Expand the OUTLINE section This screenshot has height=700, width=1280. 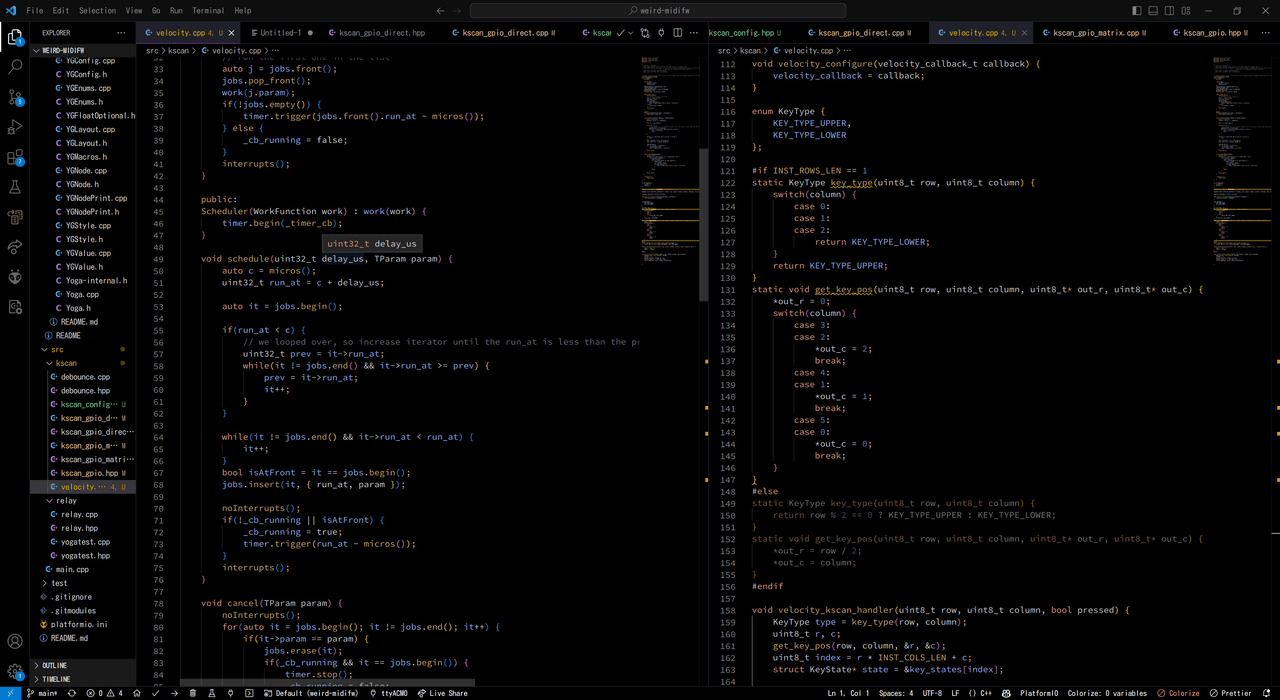[x=55, y=665]
